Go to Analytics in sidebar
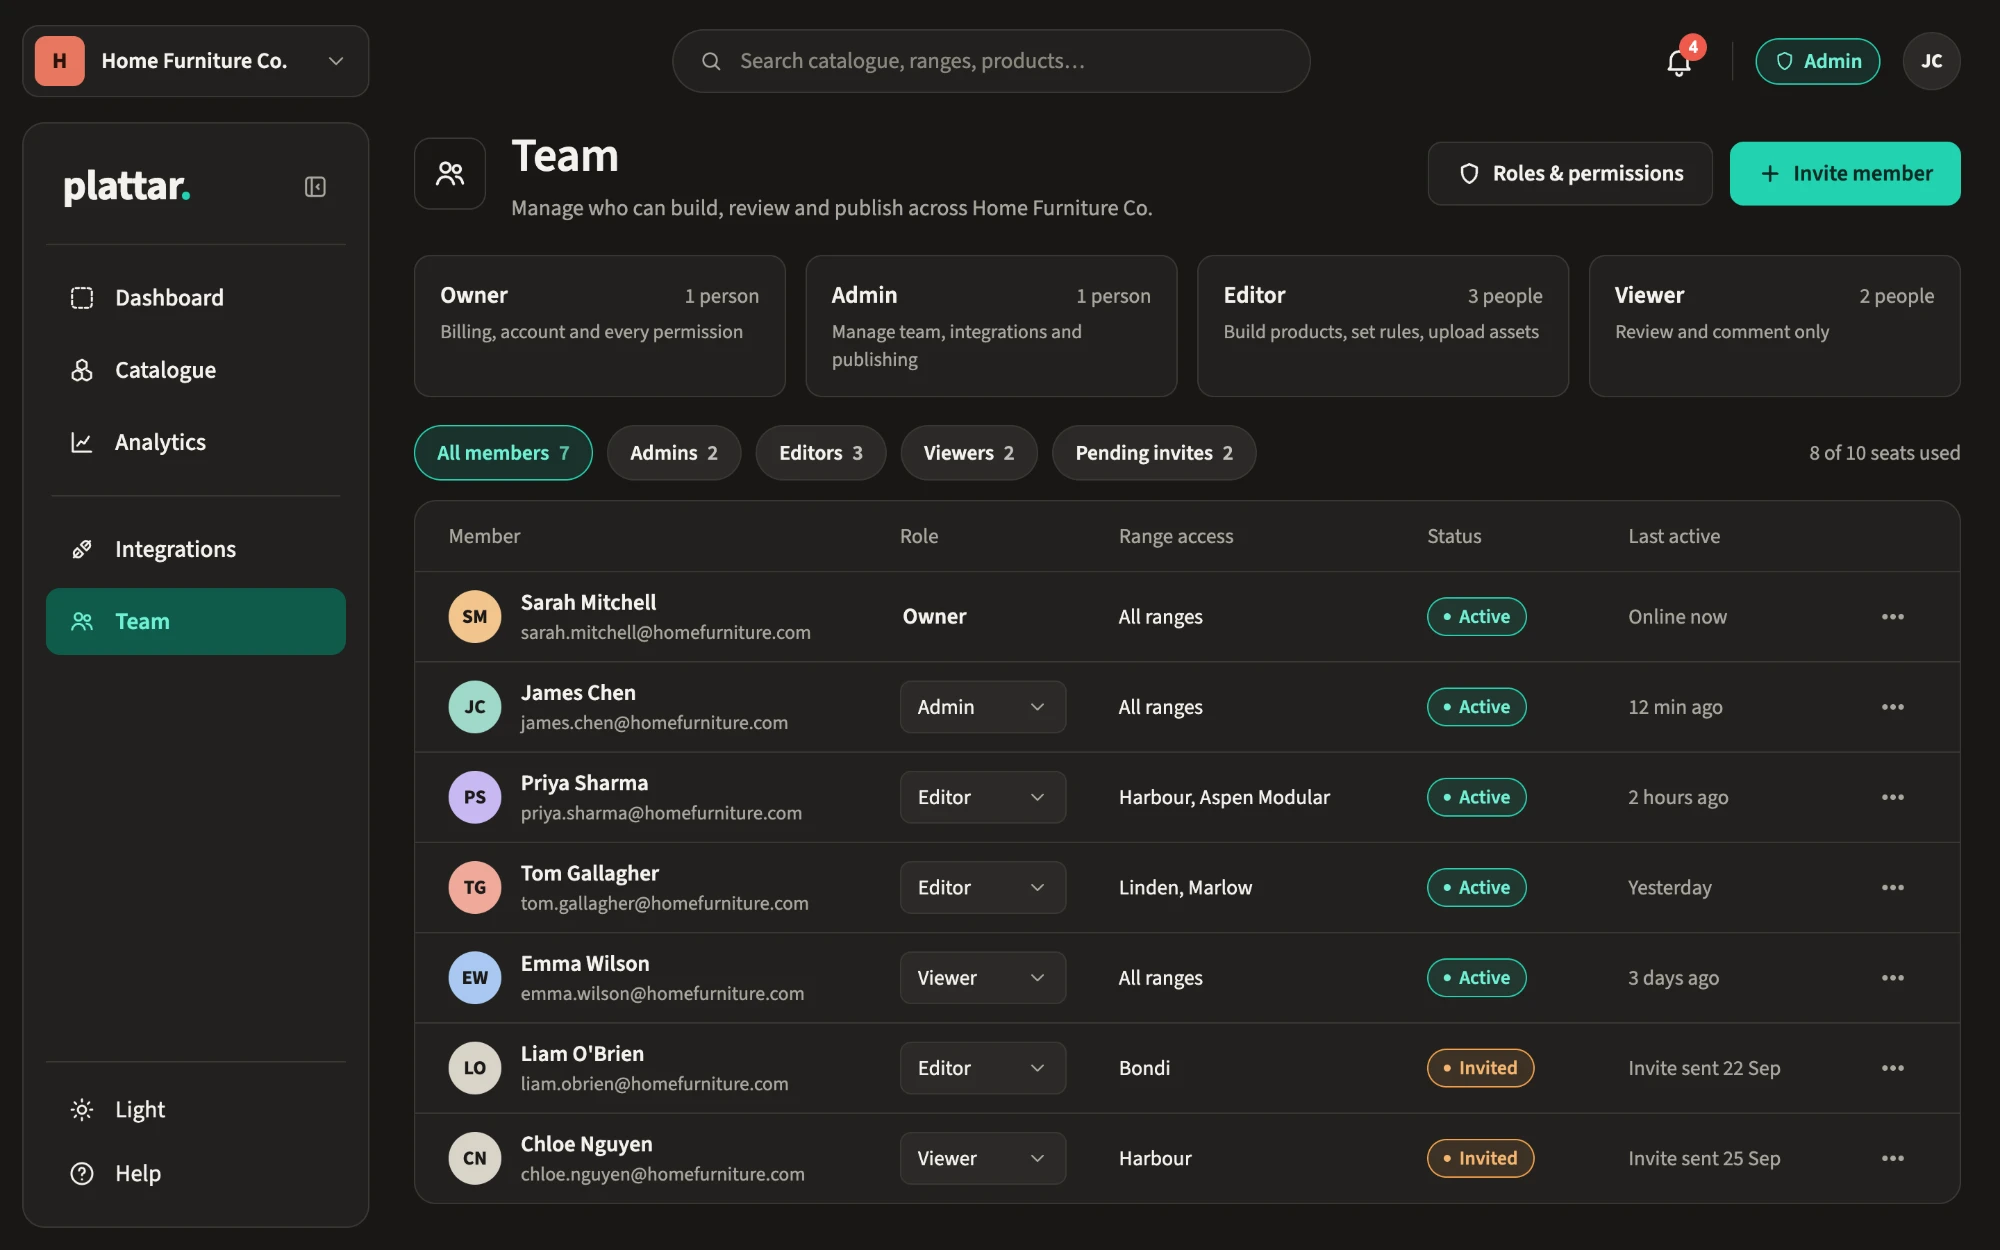2000x1250 pixels. click(196, 442)
